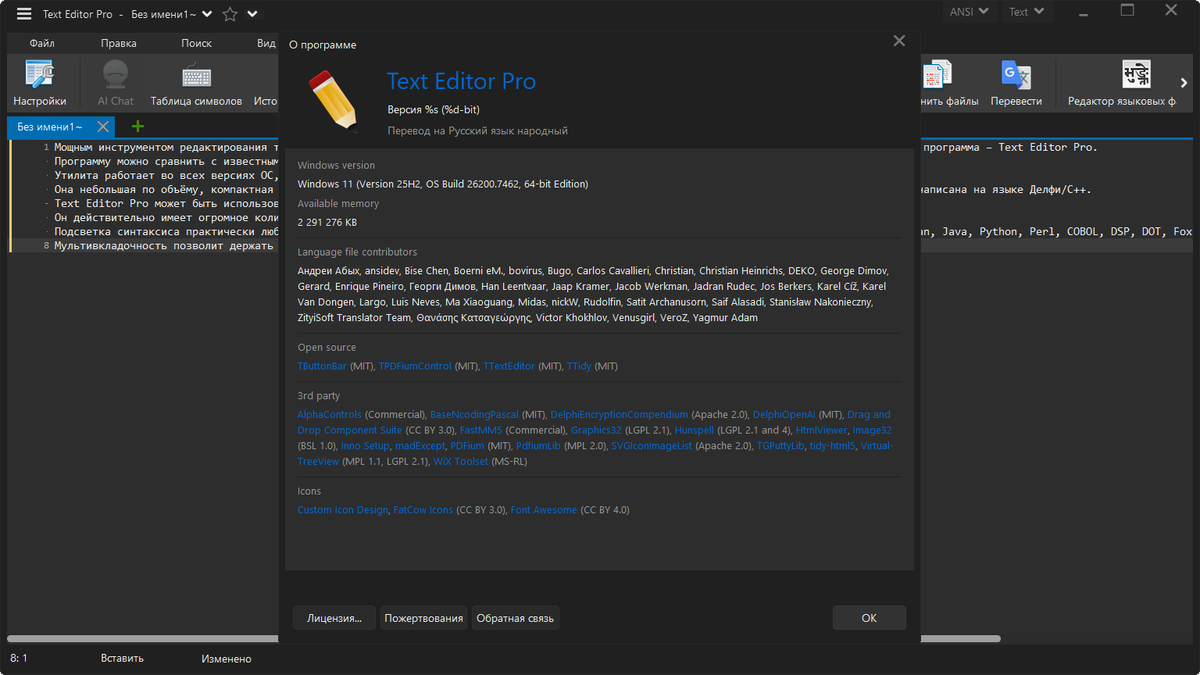This screenshot has width=1200, height=675.
Task: Click the Перевести Google Translate icon
Action: coord(1016,83)
